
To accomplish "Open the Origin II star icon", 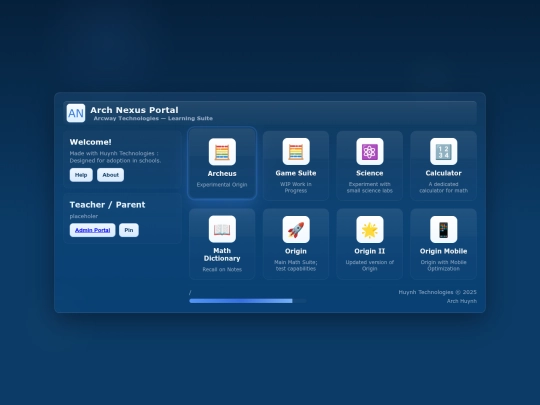I will [x=370, y=229].
